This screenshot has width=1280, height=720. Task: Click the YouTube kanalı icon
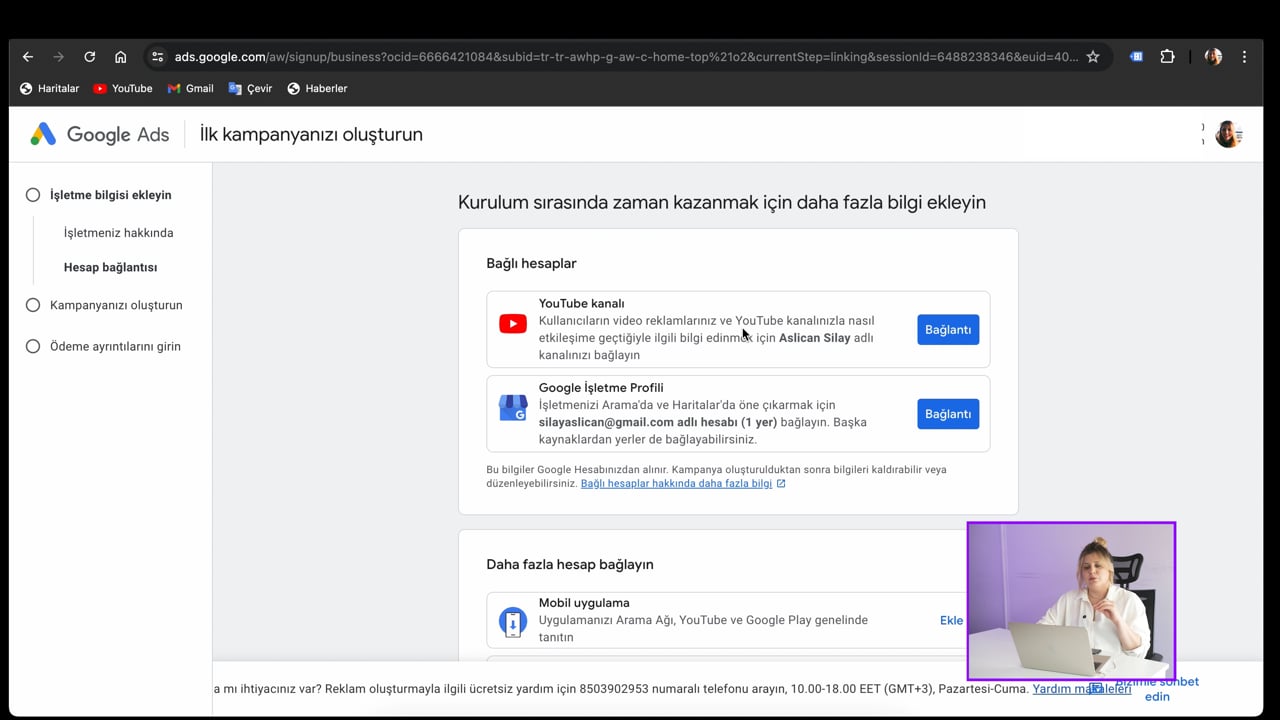pos(513,324)
